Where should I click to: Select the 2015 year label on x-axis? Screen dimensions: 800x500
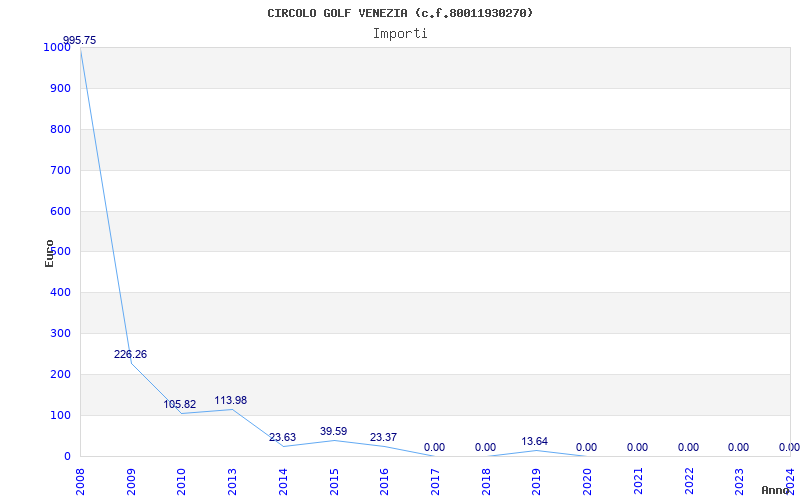334,481
